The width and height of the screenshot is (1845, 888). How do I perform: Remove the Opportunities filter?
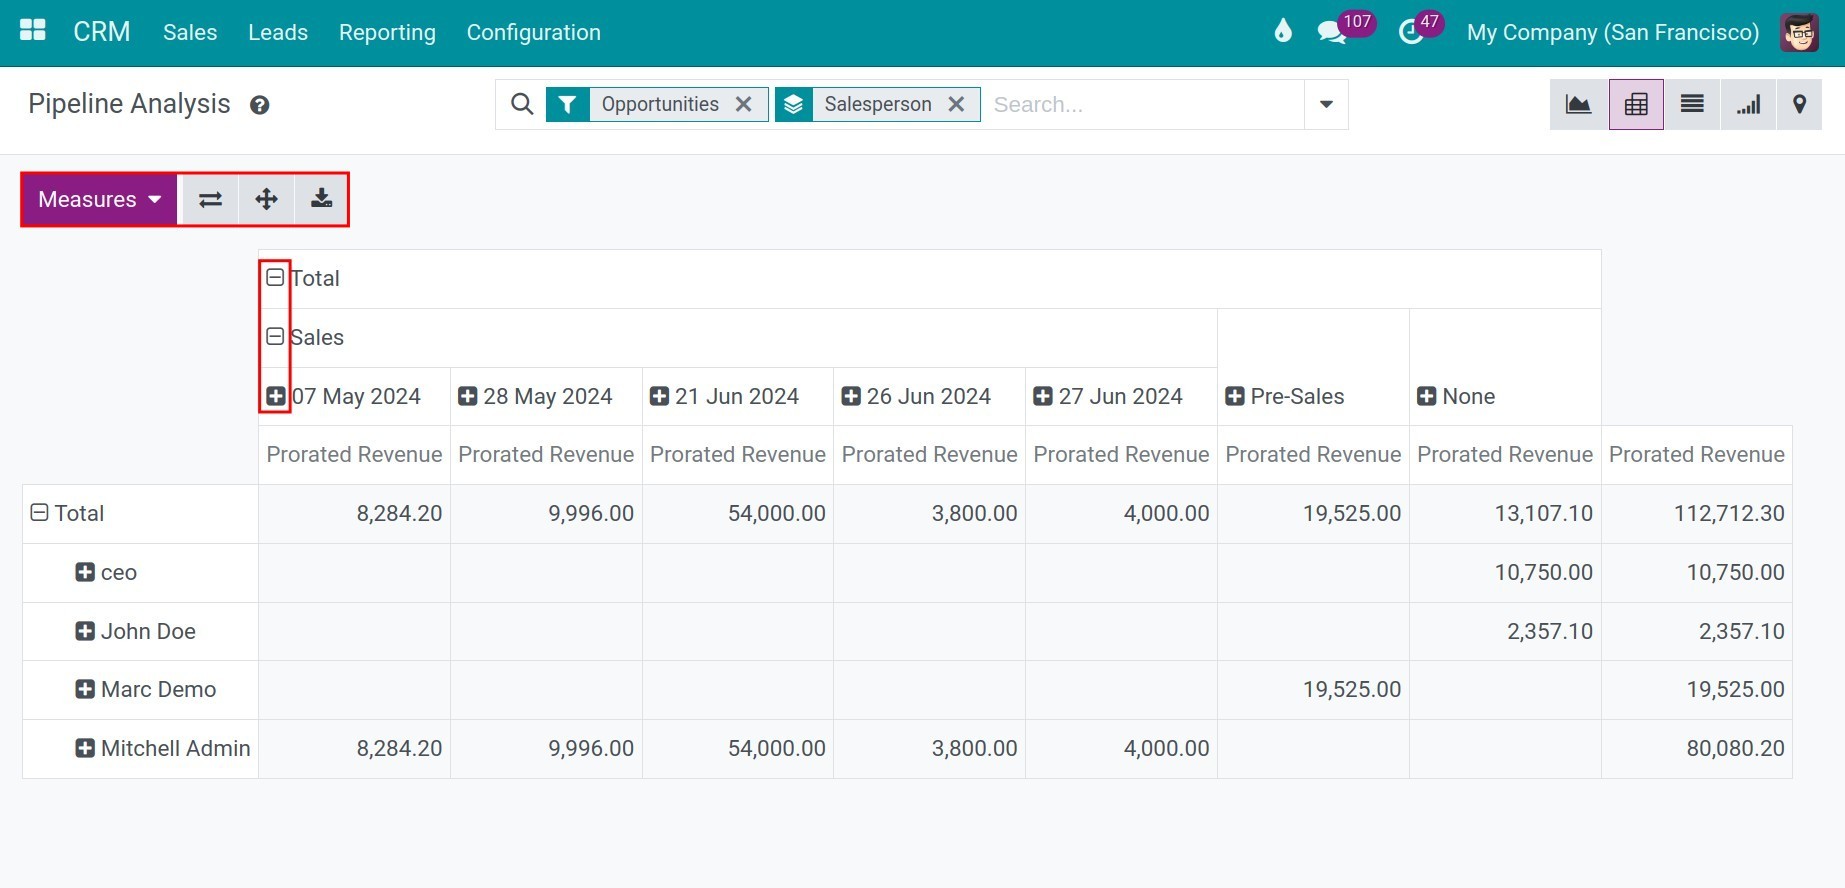743,104
